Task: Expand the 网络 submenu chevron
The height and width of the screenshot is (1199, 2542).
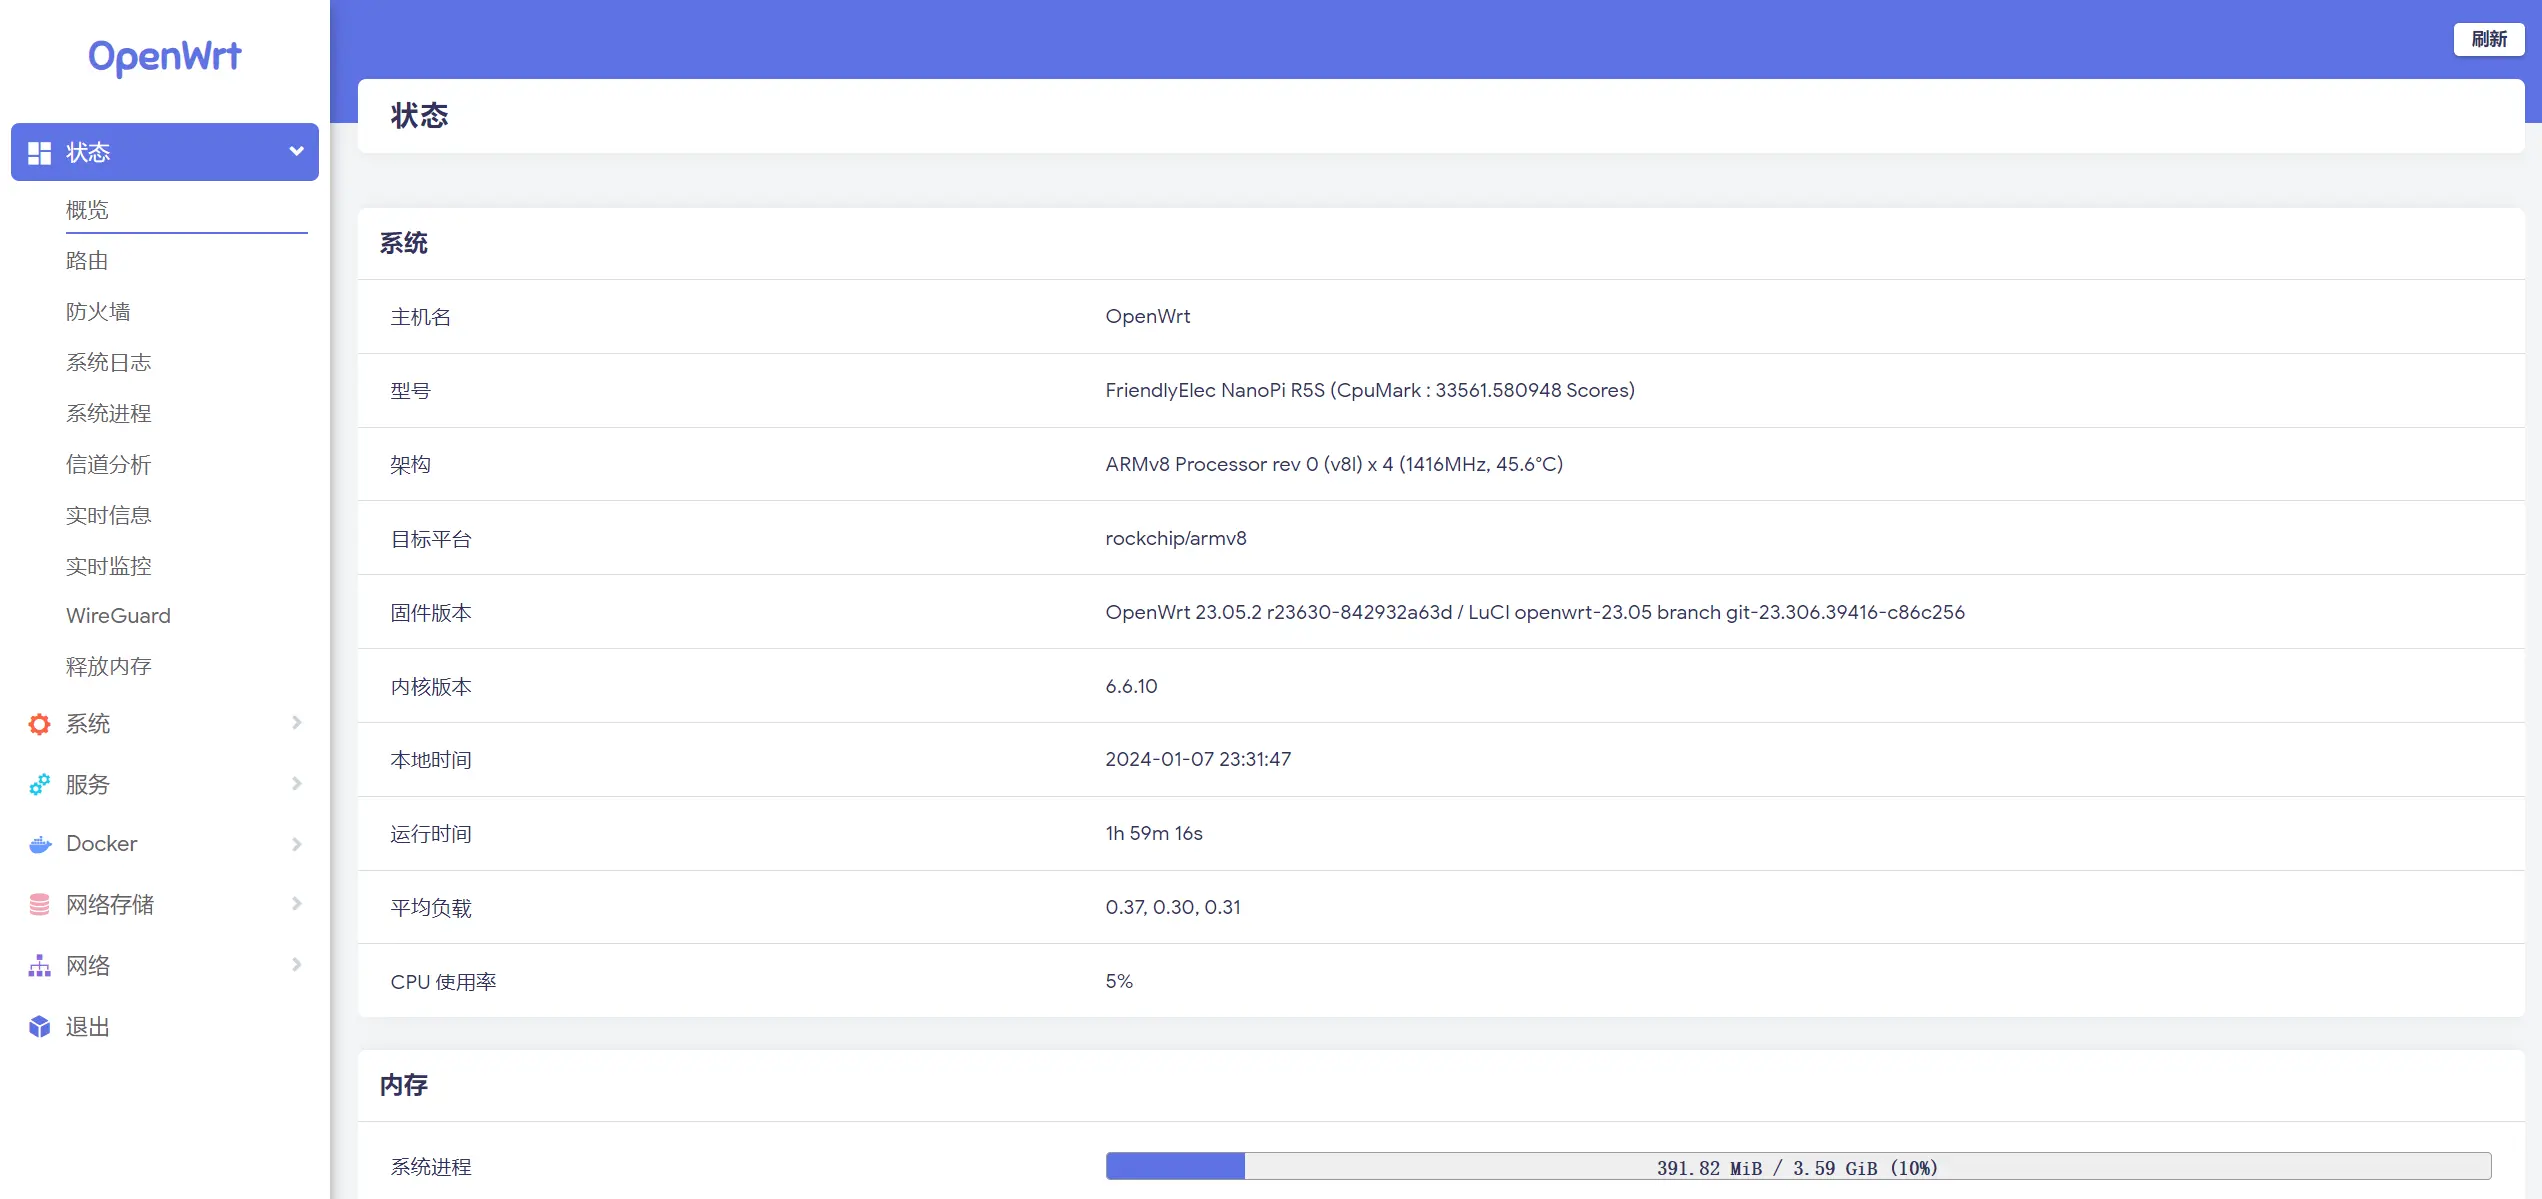Action: tap(296, 965)
